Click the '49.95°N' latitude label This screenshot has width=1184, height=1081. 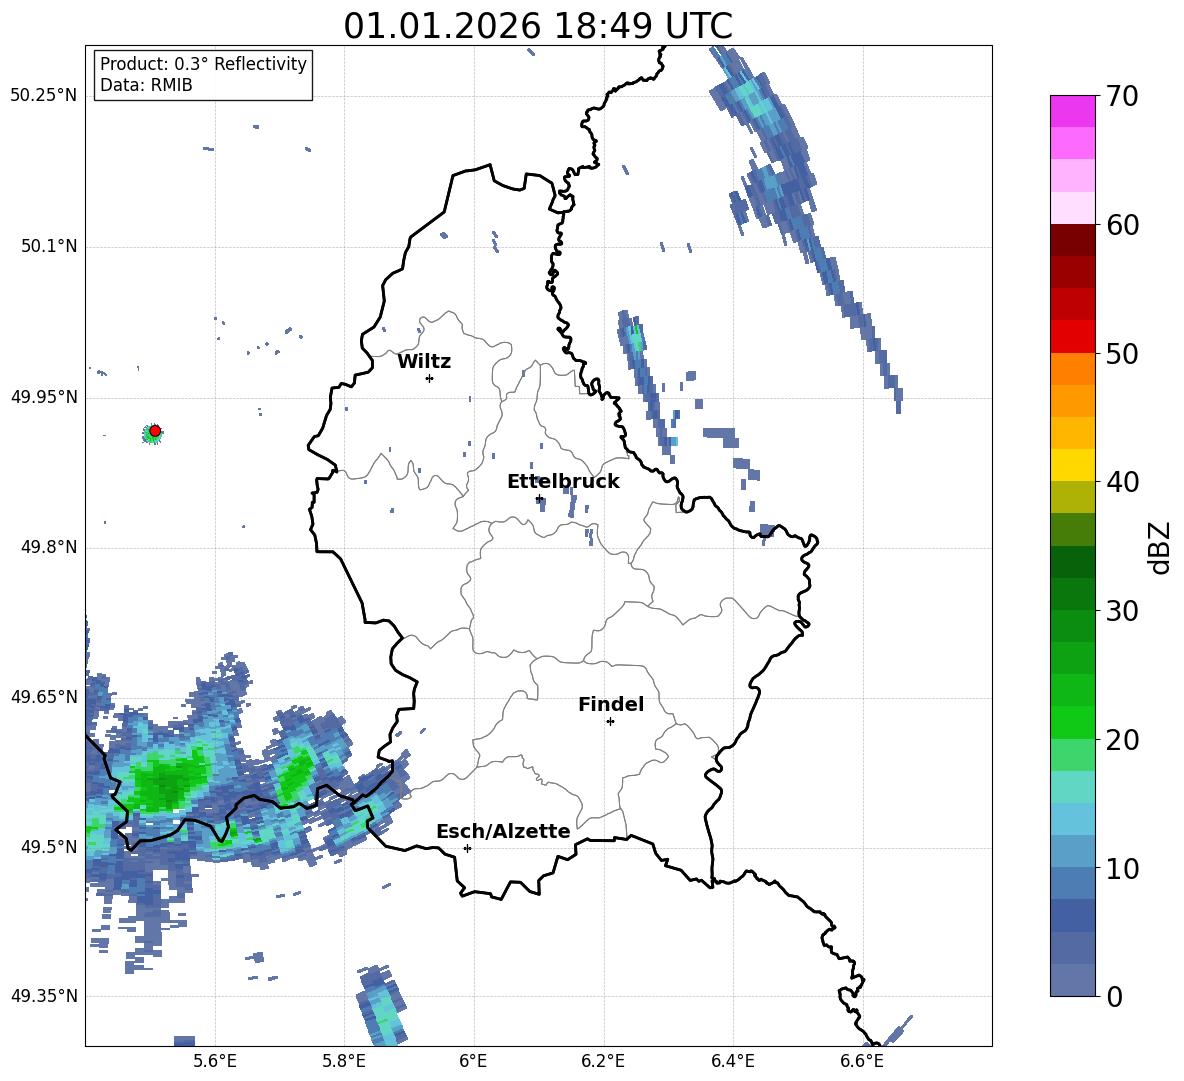[44, 397]
